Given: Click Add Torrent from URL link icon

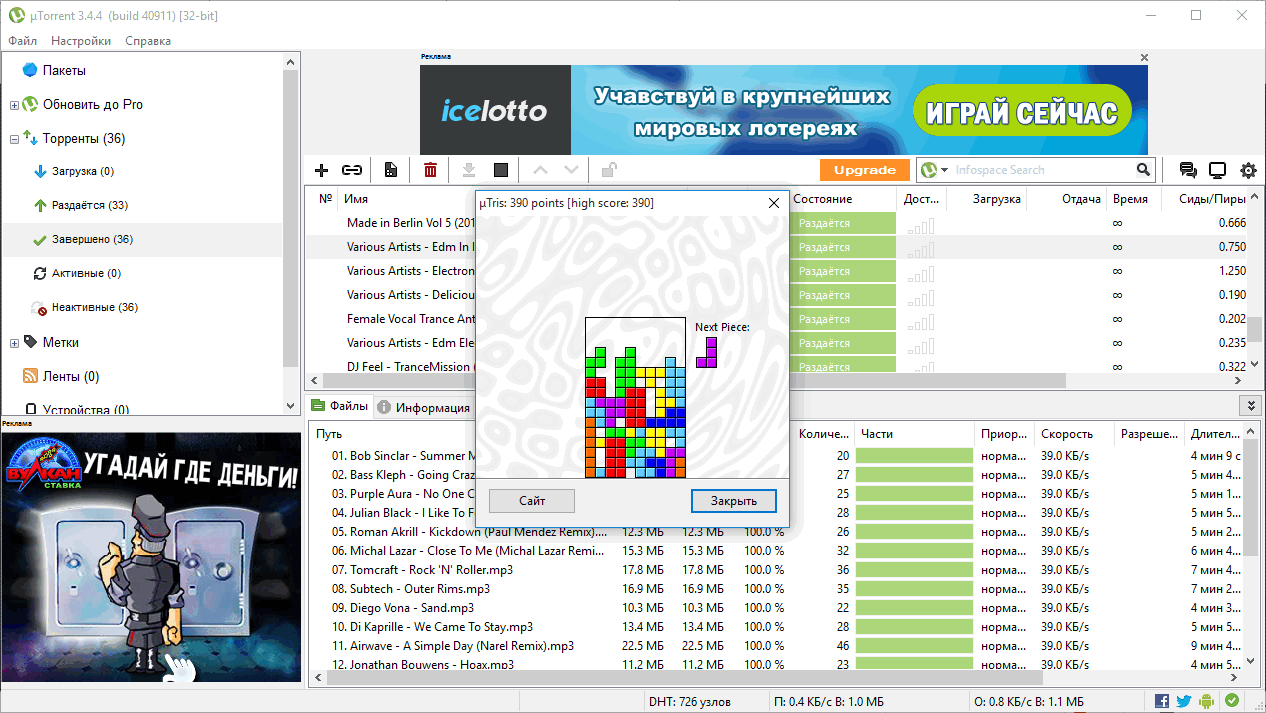Looking at the screenshot, I should [x=352, y=170].
